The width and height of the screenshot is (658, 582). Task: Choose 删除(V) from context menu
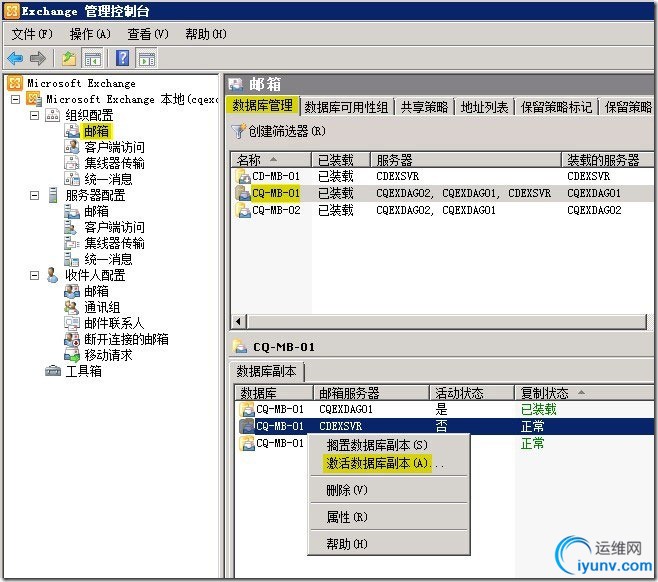(347, 490)
